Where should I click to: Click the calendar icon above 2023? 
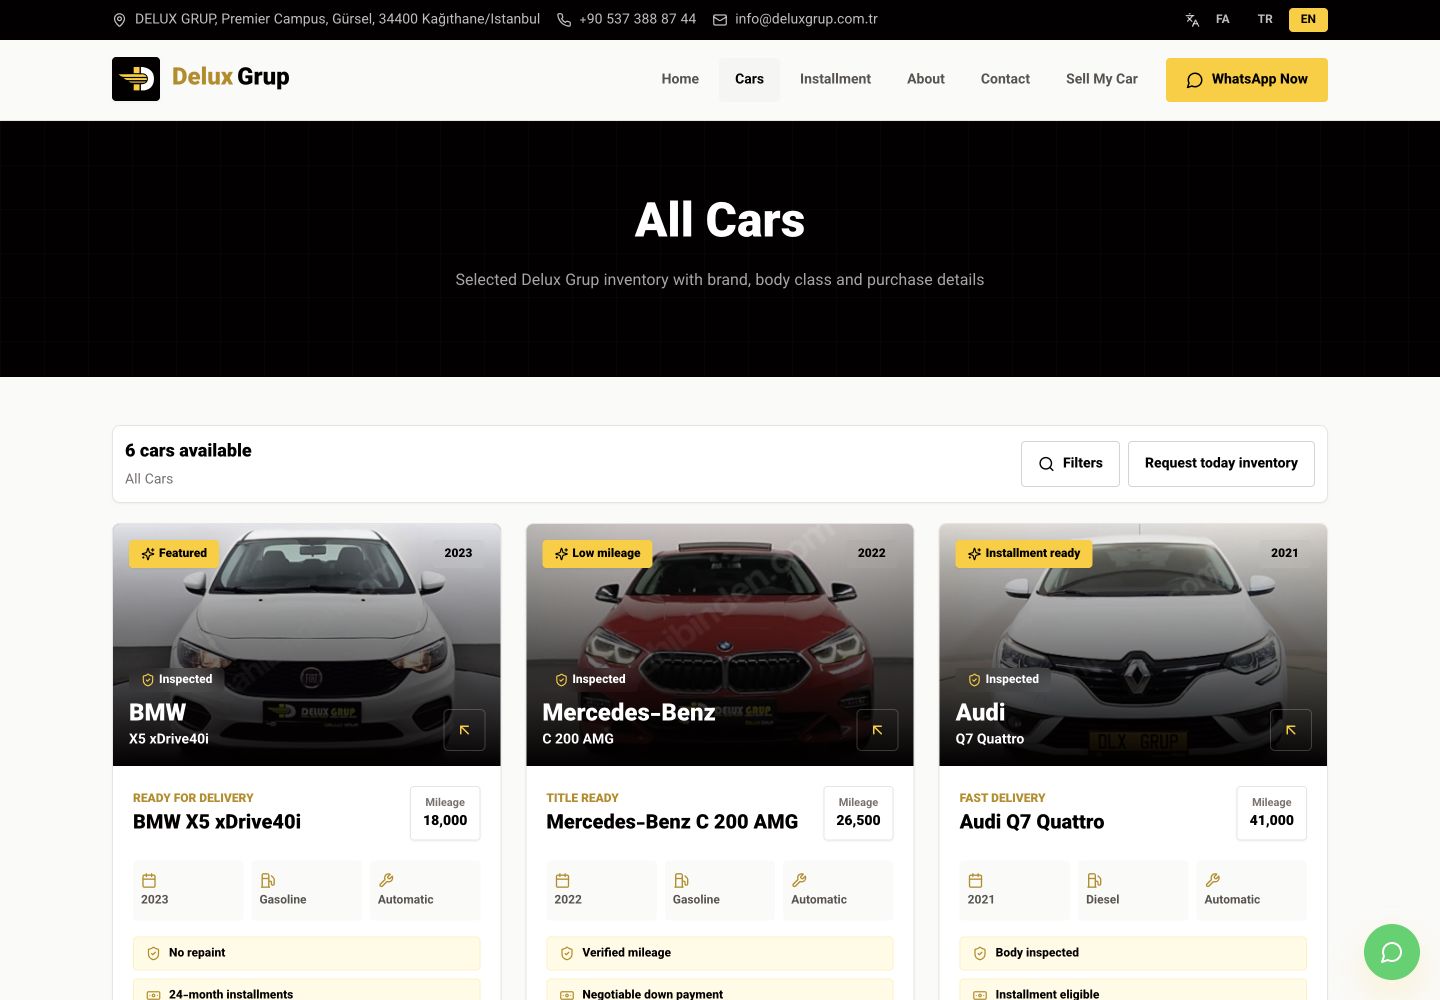[x=149, y=881]
